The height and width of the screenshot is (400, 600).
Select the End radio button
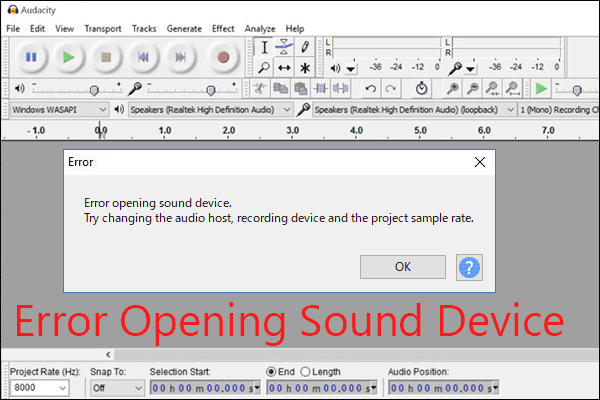click(x=271, y=372)
